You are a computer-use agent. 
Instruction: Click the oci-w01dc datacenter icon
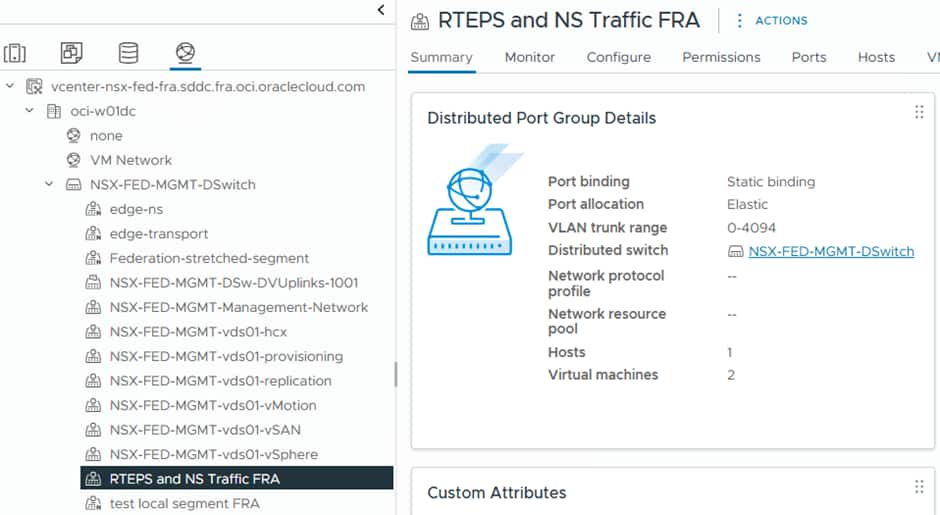click(54, 111)
